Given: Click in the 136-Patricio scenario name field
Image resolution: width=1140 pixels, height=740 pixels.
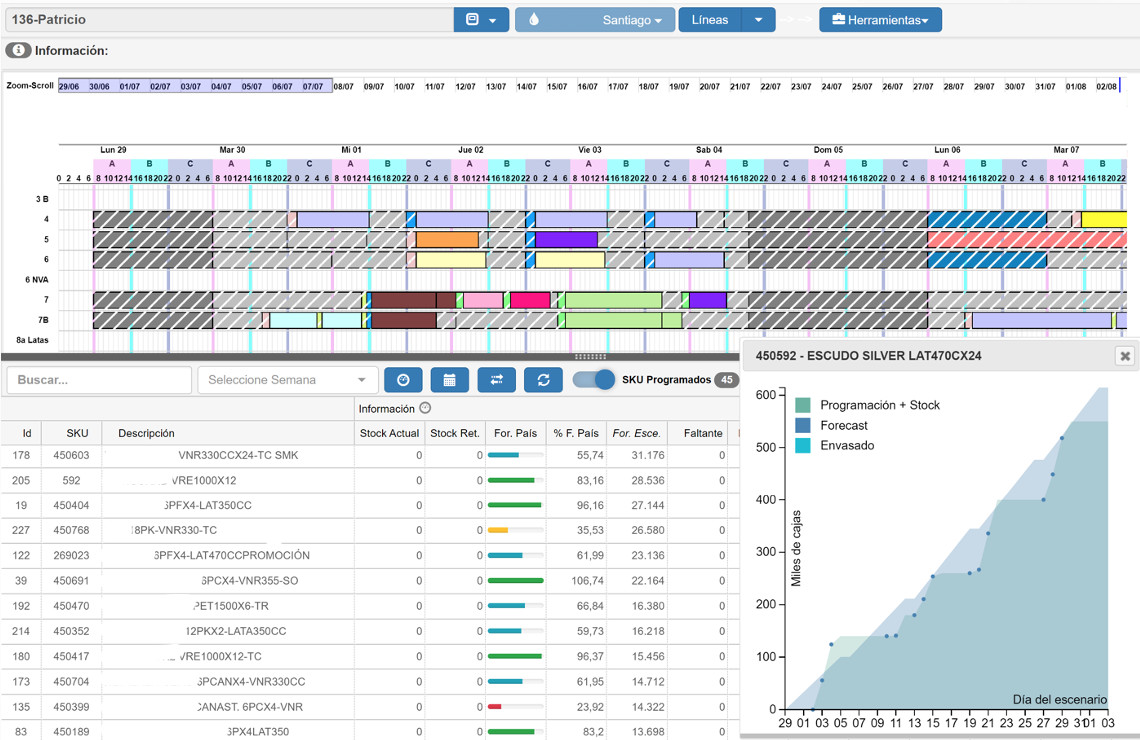Looking at the screenshot, I should click(x=229, y=20).
